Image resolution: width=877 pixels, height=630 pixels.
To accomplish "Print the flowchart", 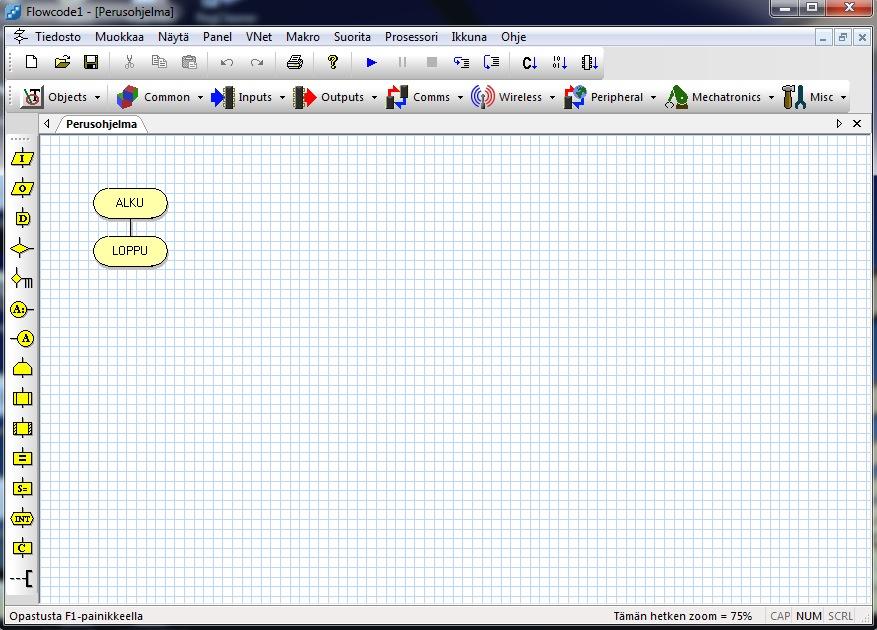I will pos(295,62).
